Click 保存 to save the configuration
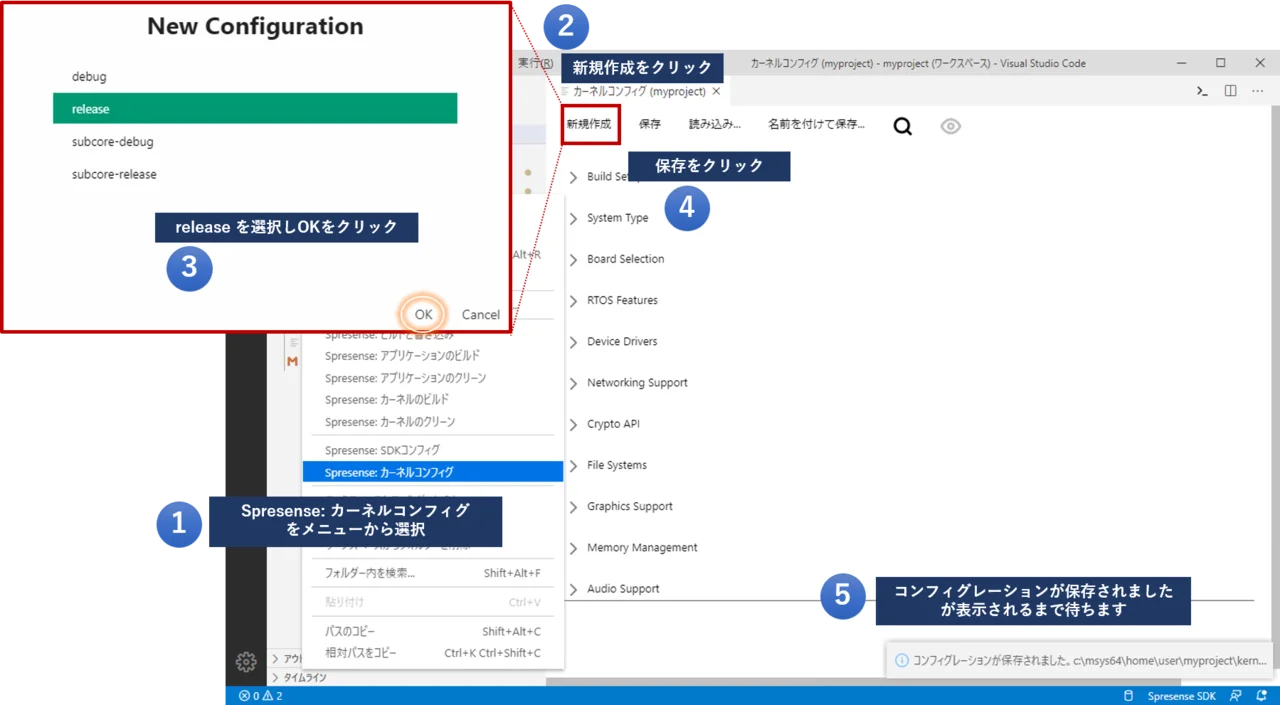Image resolution: width=1280 pixels, height=705 pixels. [x=650, y=125]
